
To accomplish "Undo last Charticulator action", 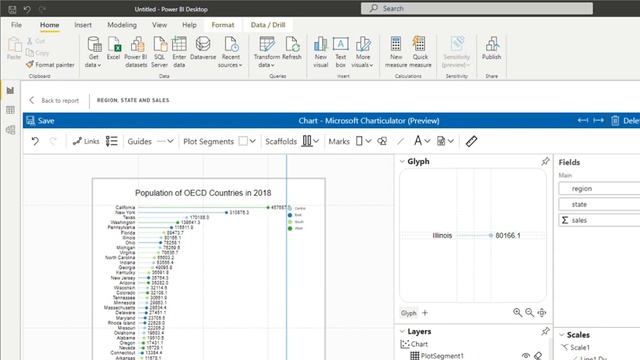I will click(x=35, y=141).
